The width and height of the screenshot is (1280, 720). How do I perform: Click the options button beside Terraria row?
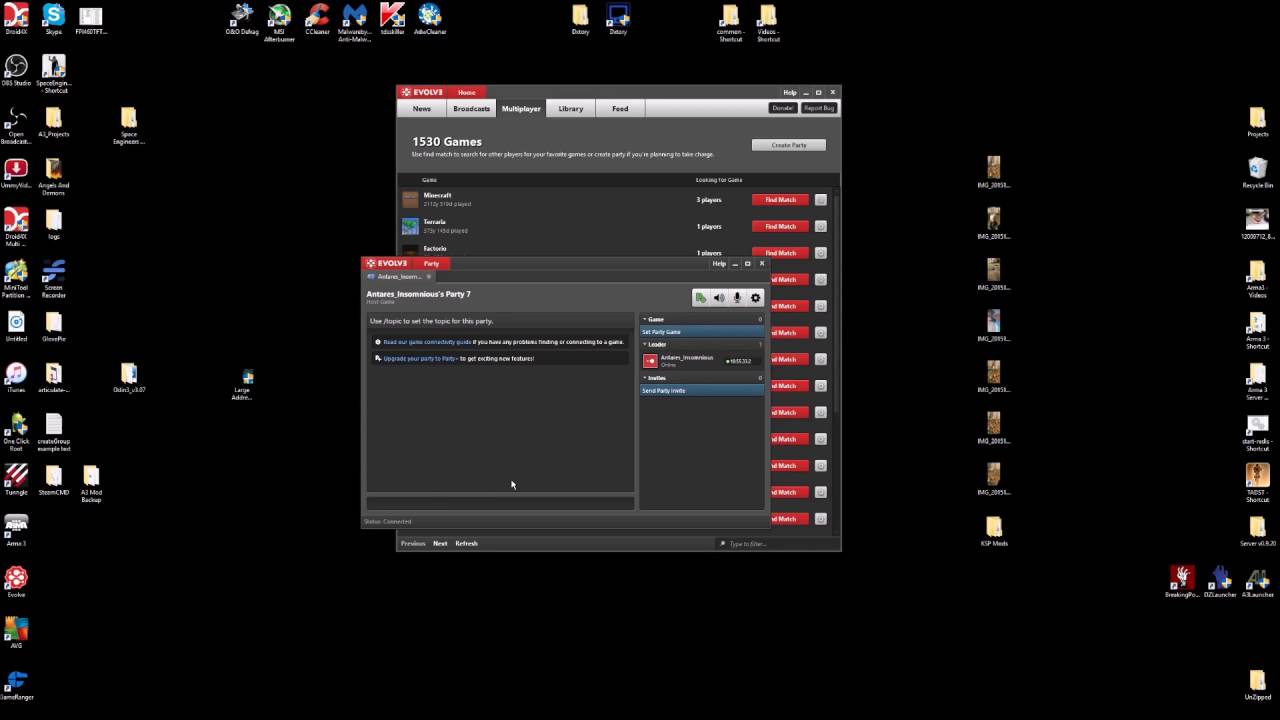(x=820, y=226)
